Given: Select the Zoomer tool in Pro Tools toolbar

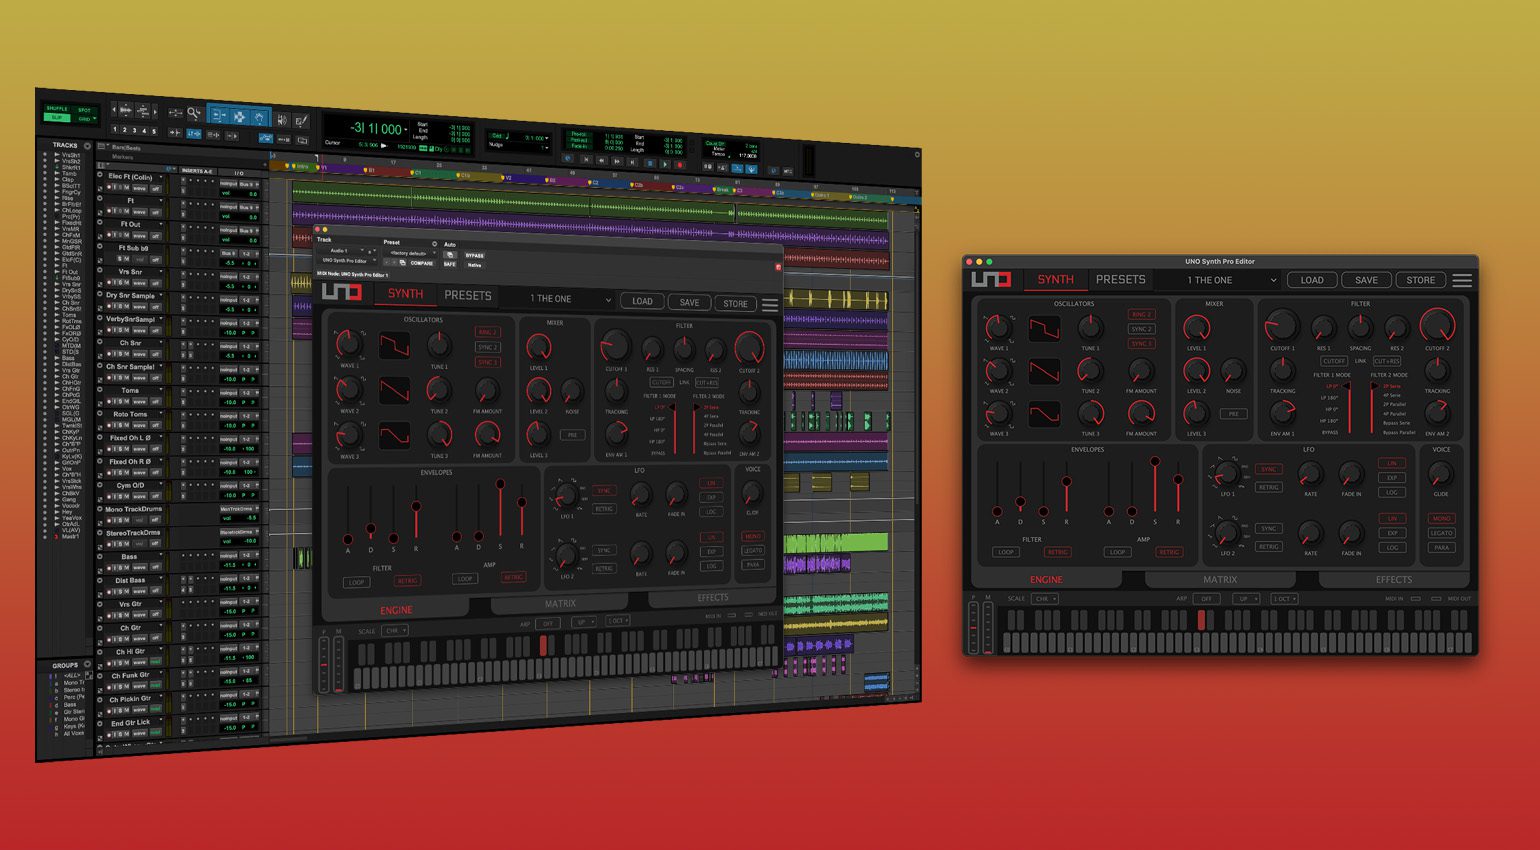Looking at the screenshot, I should [x=194, y=113].
